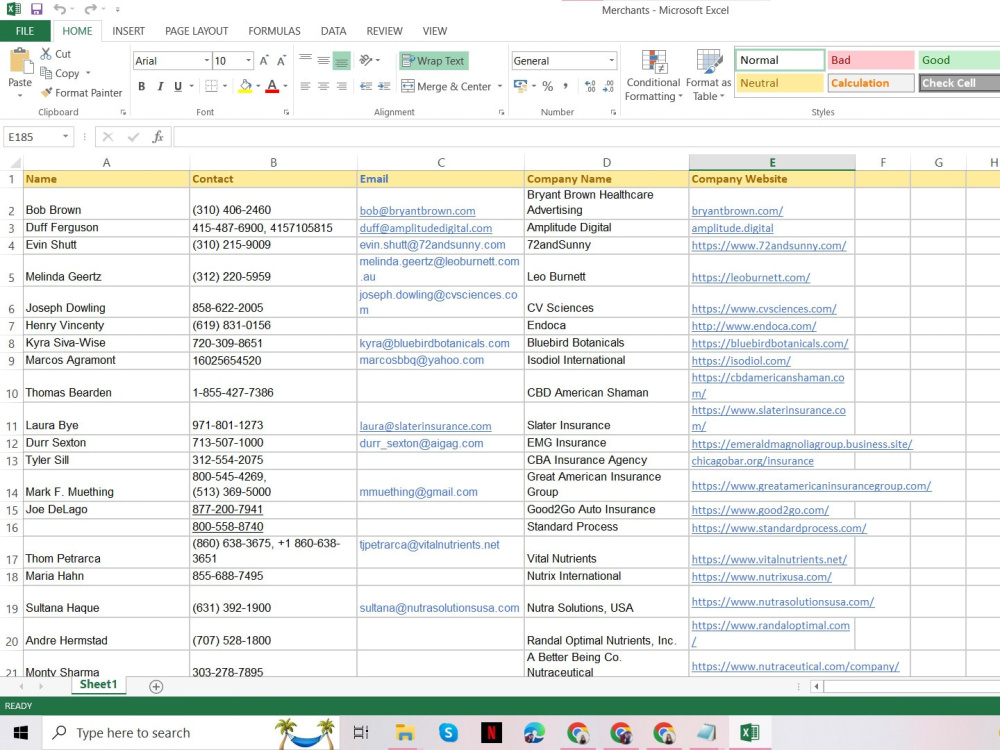Toggle Underline formatting
This screenshot has width=1000, height=750.
[177, 86]
